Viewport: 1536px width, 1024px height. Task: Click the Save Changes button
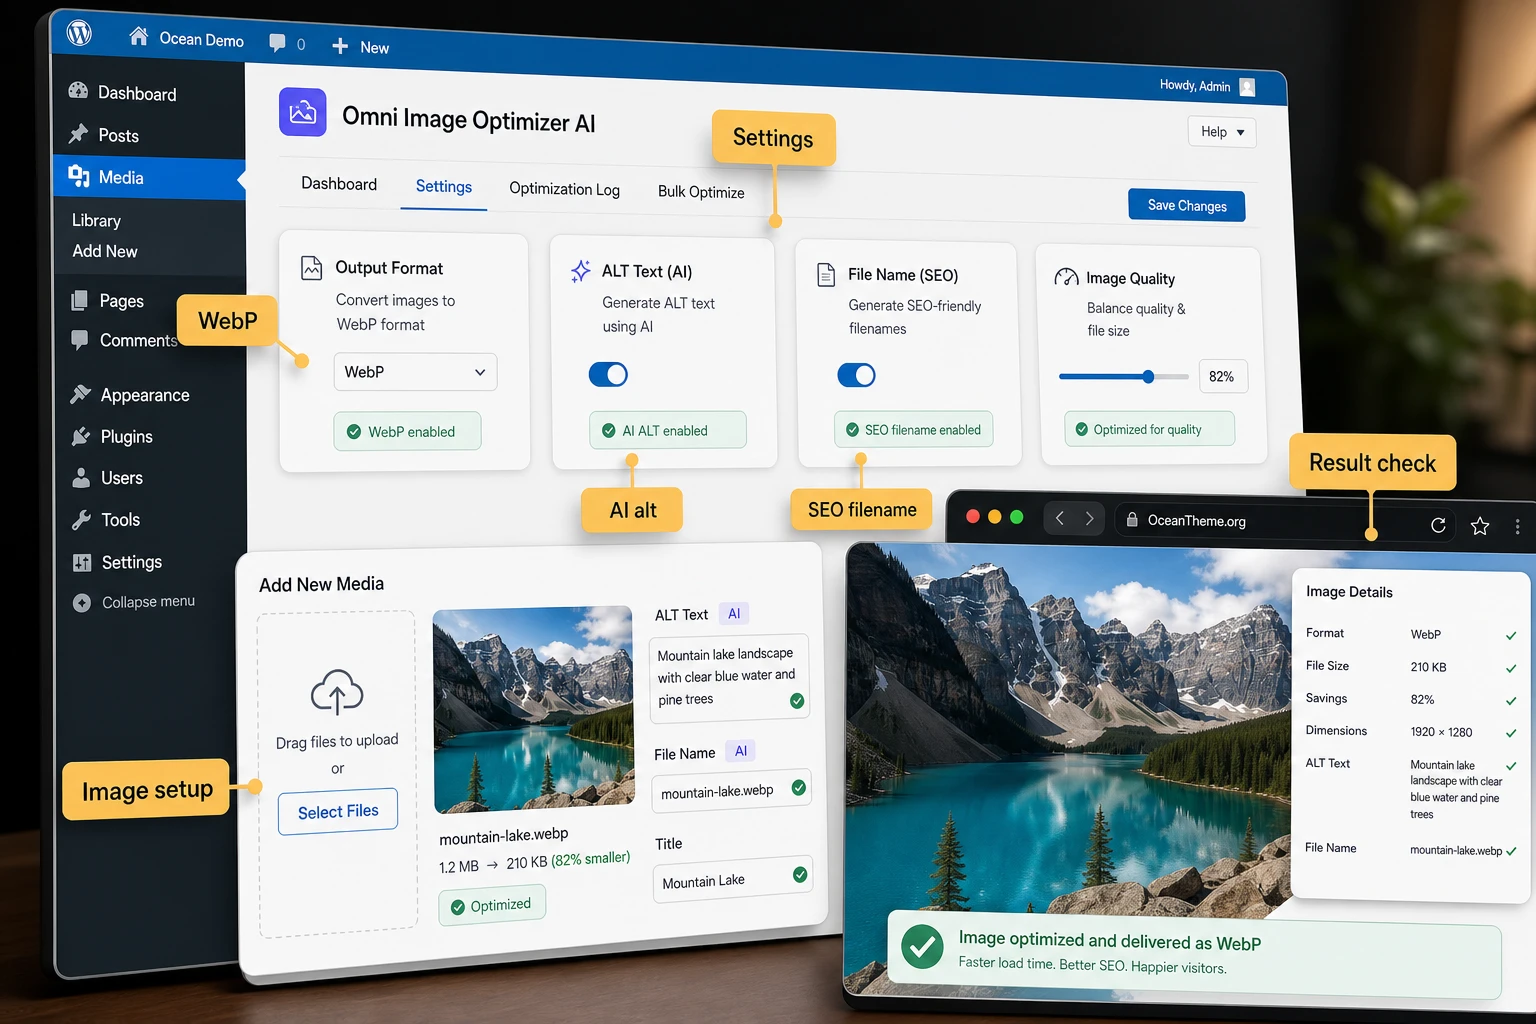coord(1187,205)
